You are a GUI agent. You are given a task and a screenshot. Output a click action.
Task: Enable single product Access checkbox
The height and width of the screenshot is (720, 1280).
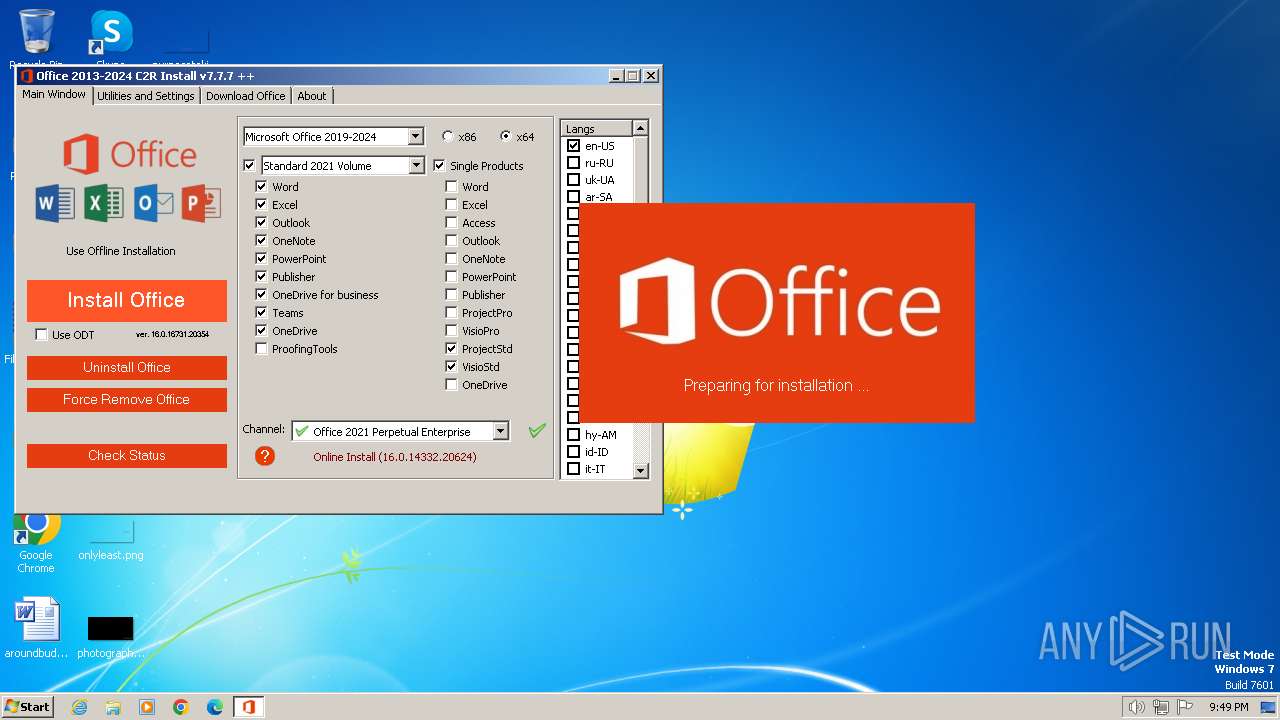[x=451, y=222]
